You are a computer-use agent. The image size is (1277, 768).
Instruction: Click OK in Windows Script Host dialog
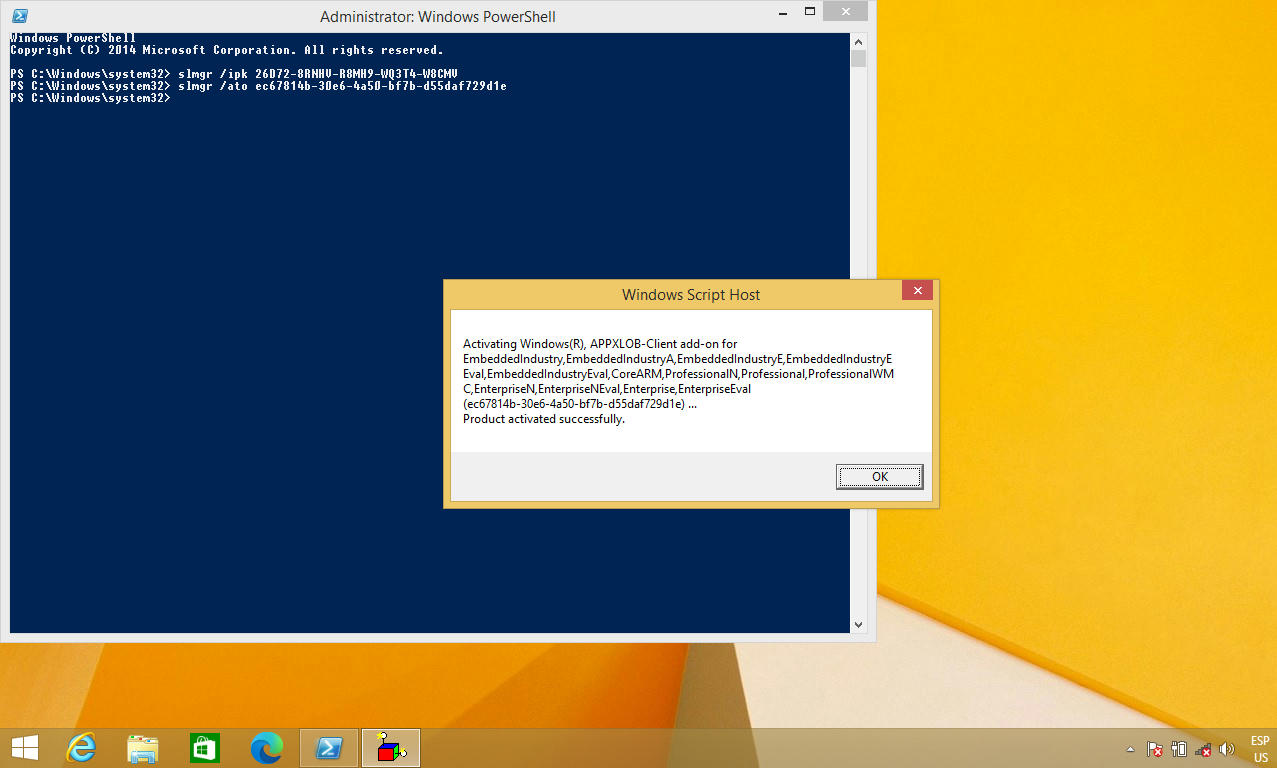pyautogui.click(x=879, y=477)
